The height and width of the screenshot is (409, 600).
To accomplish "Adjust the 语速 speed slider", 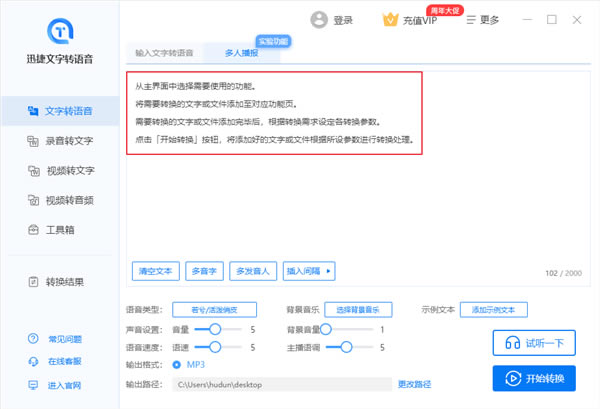I will pos(215,347).
